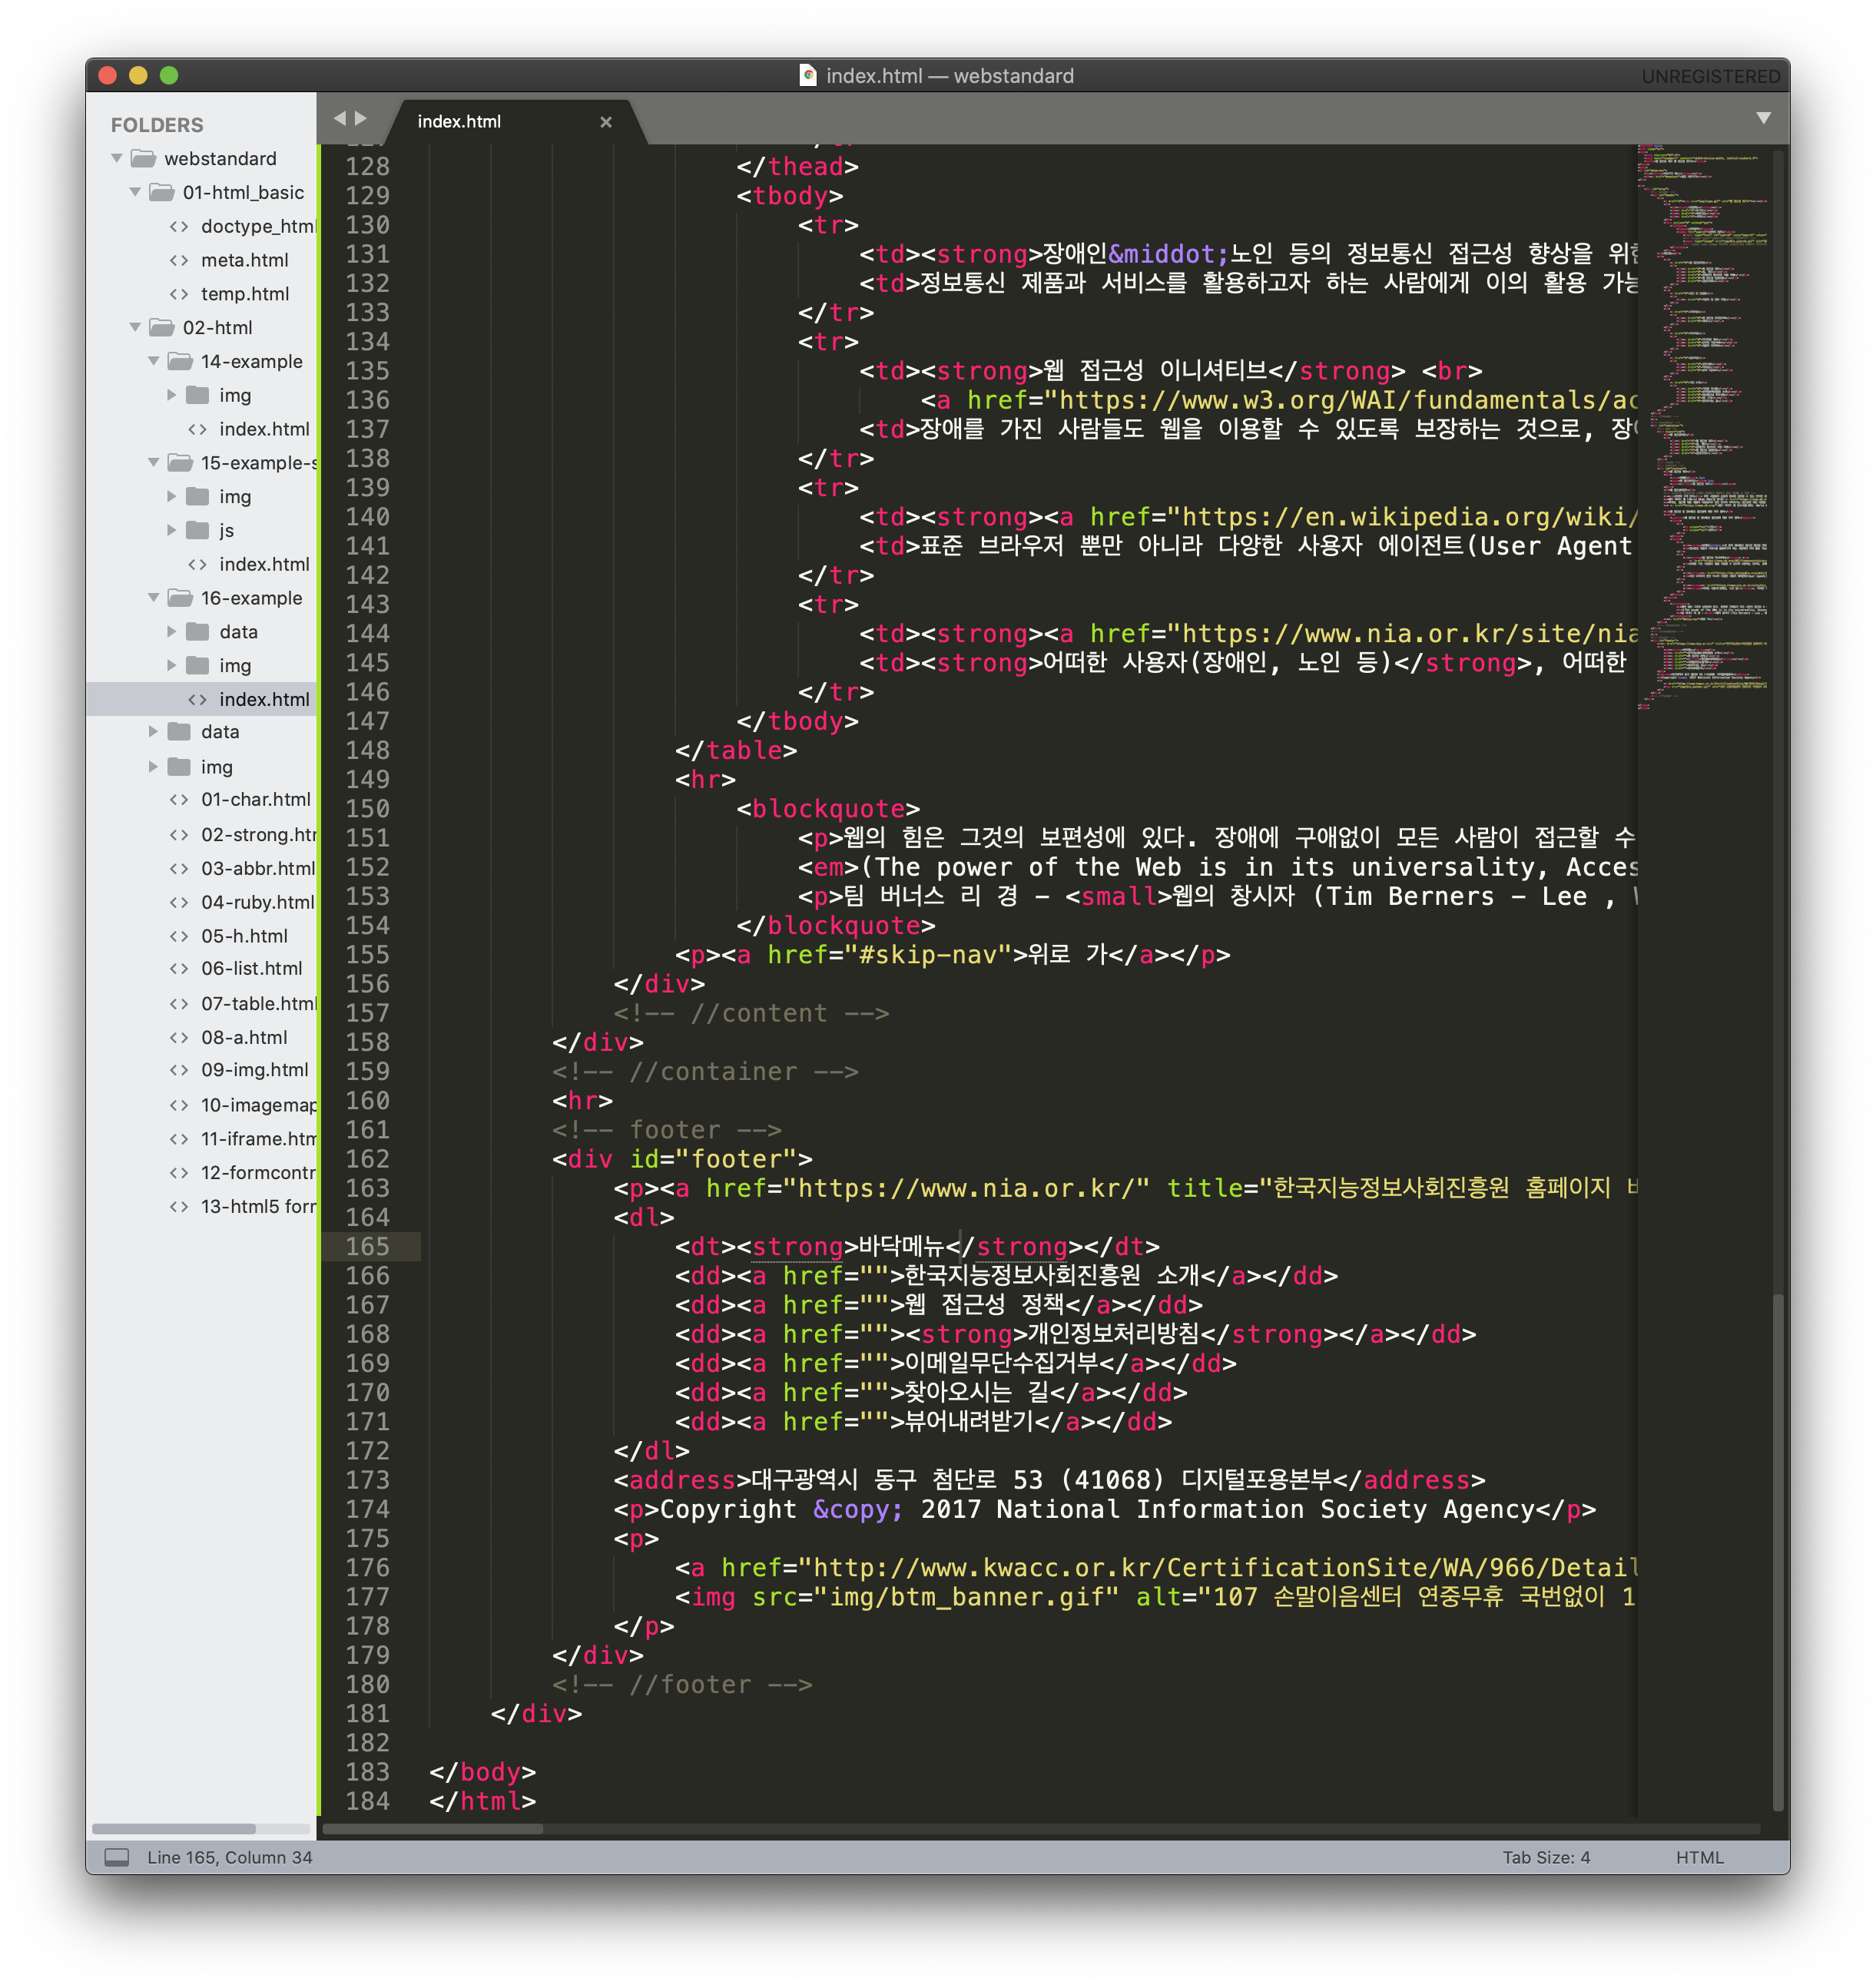
Task: Open meta.html file in sidebar
Action: pos(244,260)
